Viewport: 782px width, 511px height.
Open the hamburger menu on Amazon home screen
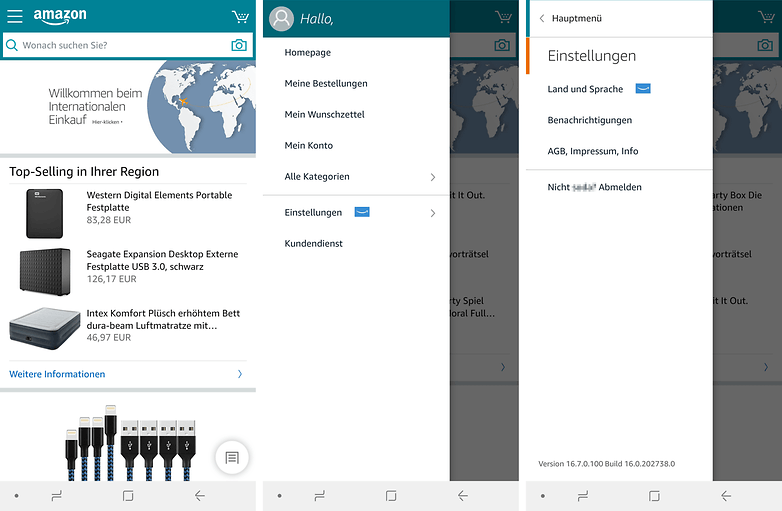[x=14, y=16]
